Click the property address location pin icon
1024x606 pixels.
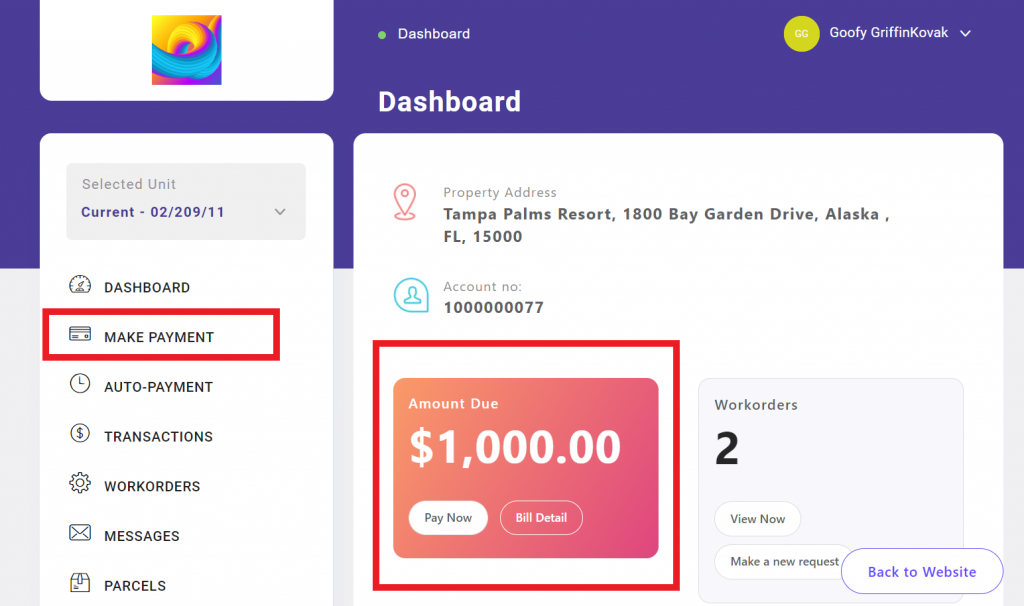pos(405,201)
